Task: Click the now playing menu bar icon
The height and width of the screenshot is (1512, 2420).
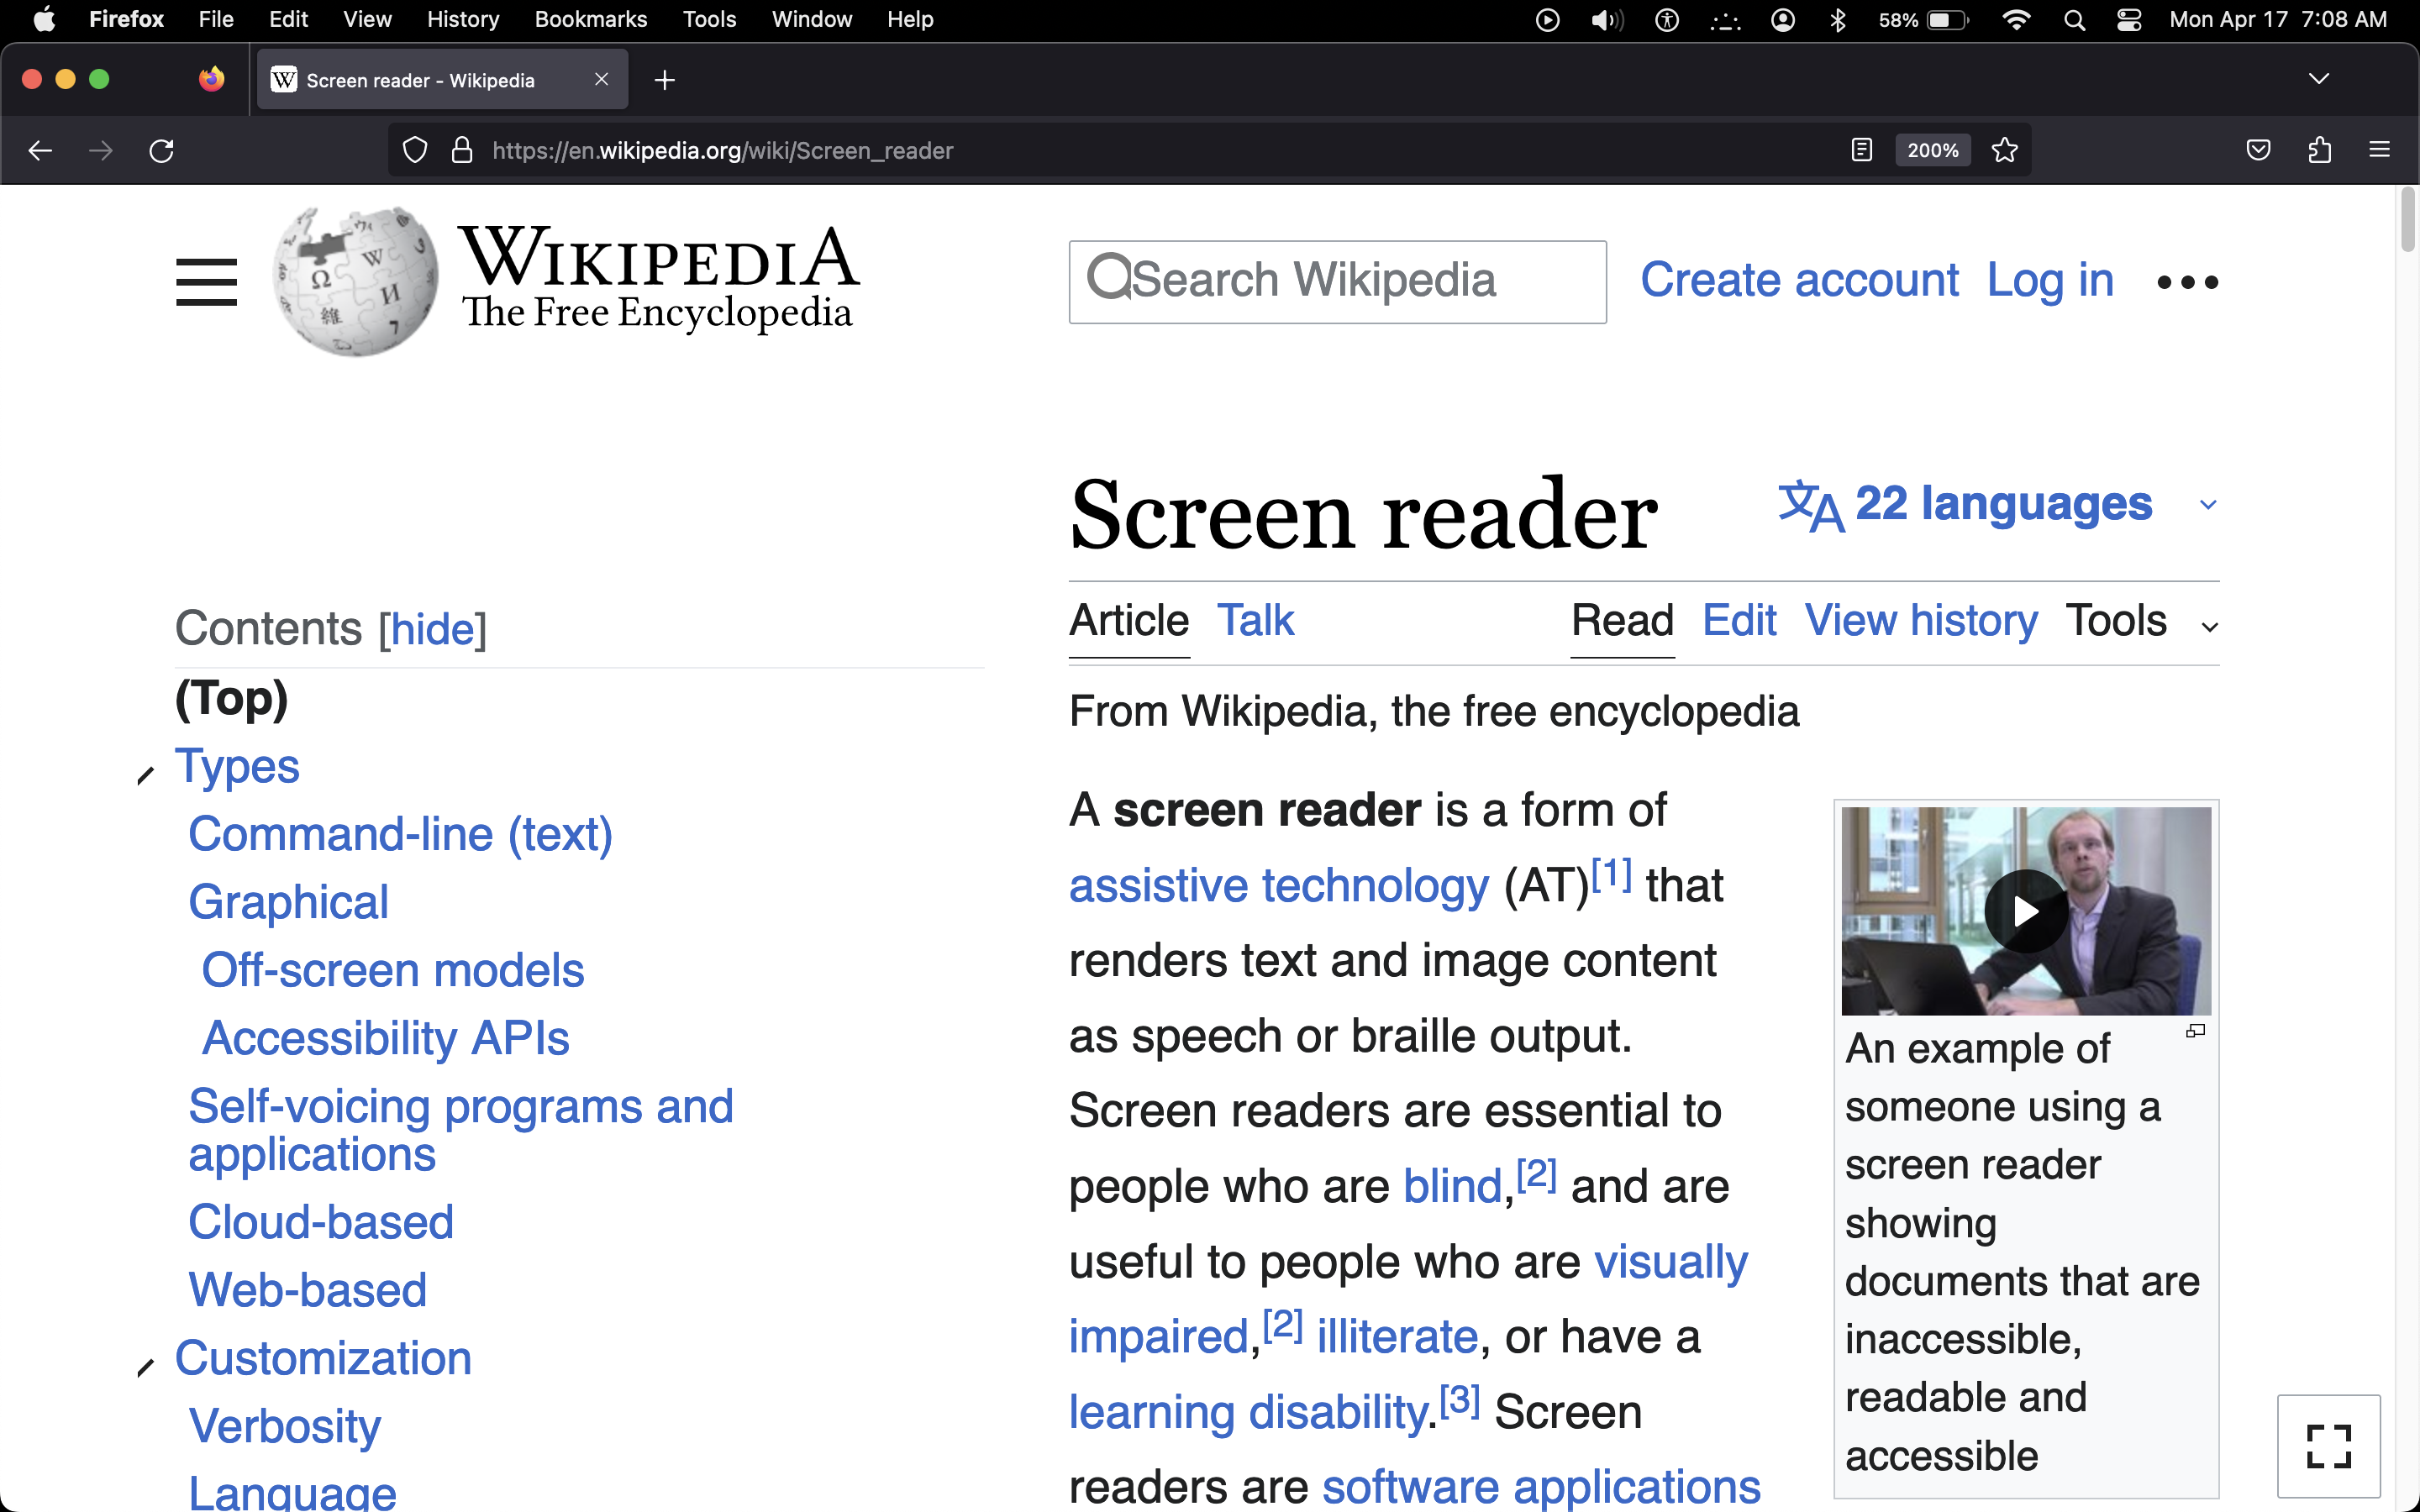Action: (1547, 20)
